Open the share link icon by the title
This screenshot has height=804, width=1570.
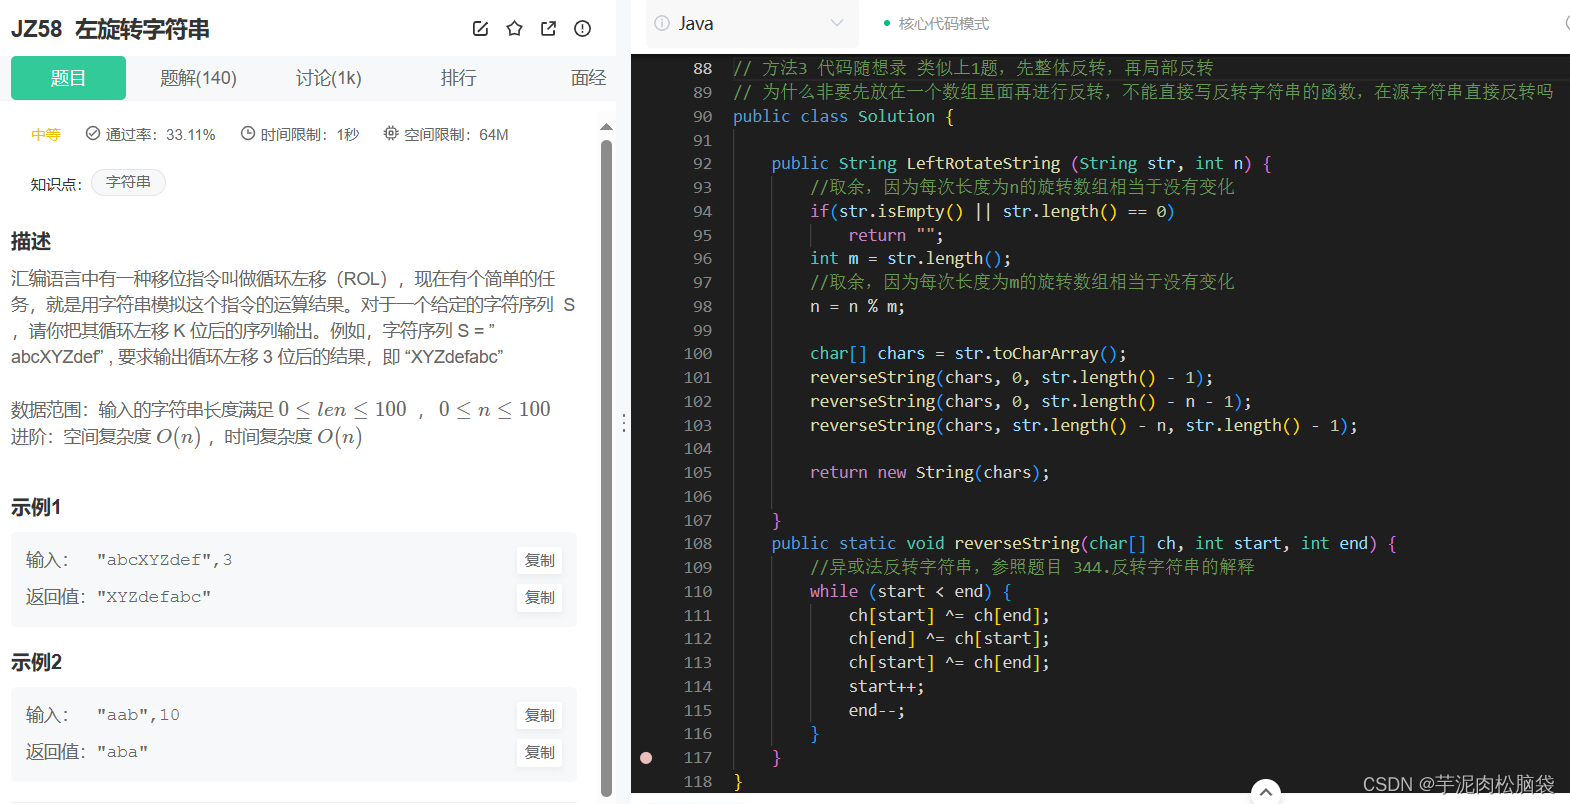[x=548, y=29]
